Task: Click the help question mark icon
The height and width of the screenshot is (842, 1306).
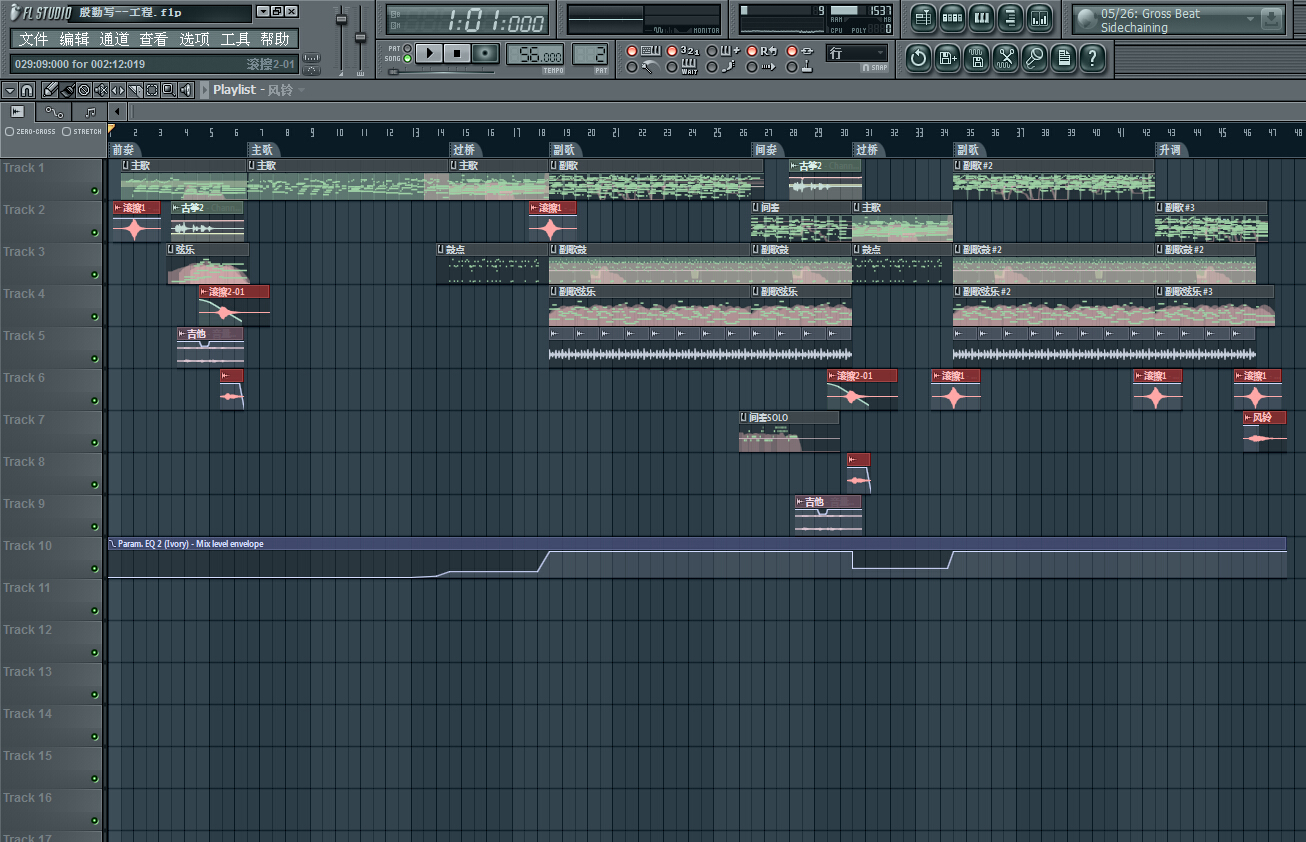Action: click(x=1093, y=58)
